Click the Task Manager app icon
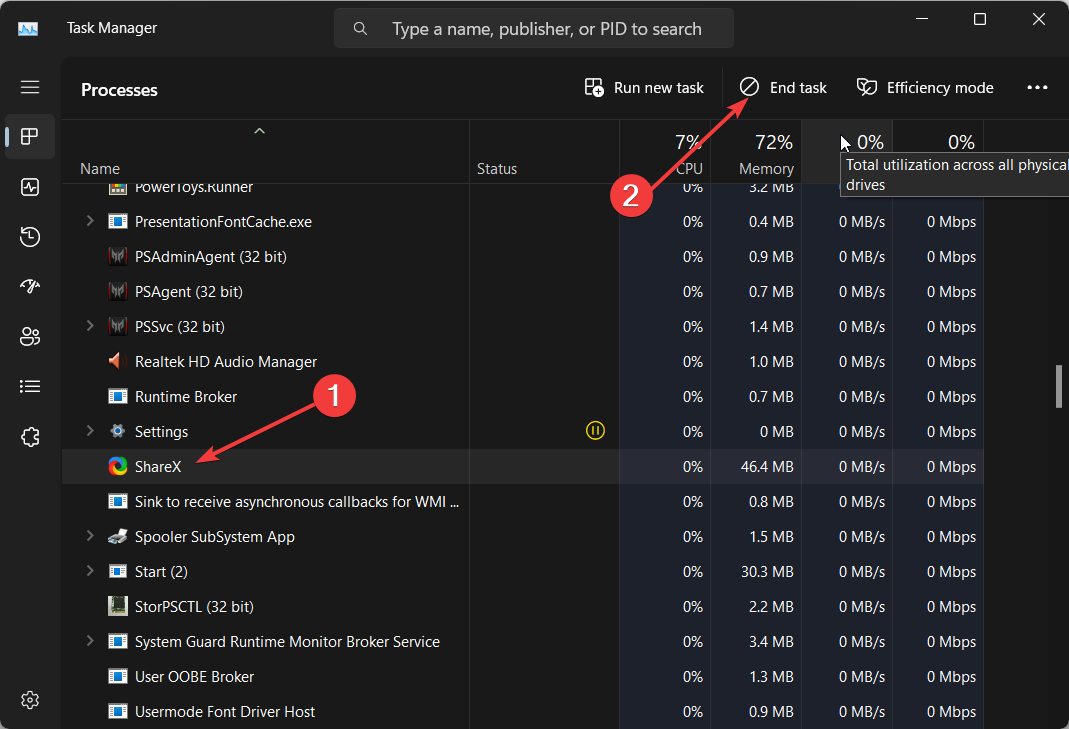The image size is (1069, 729). pos(28,29)
